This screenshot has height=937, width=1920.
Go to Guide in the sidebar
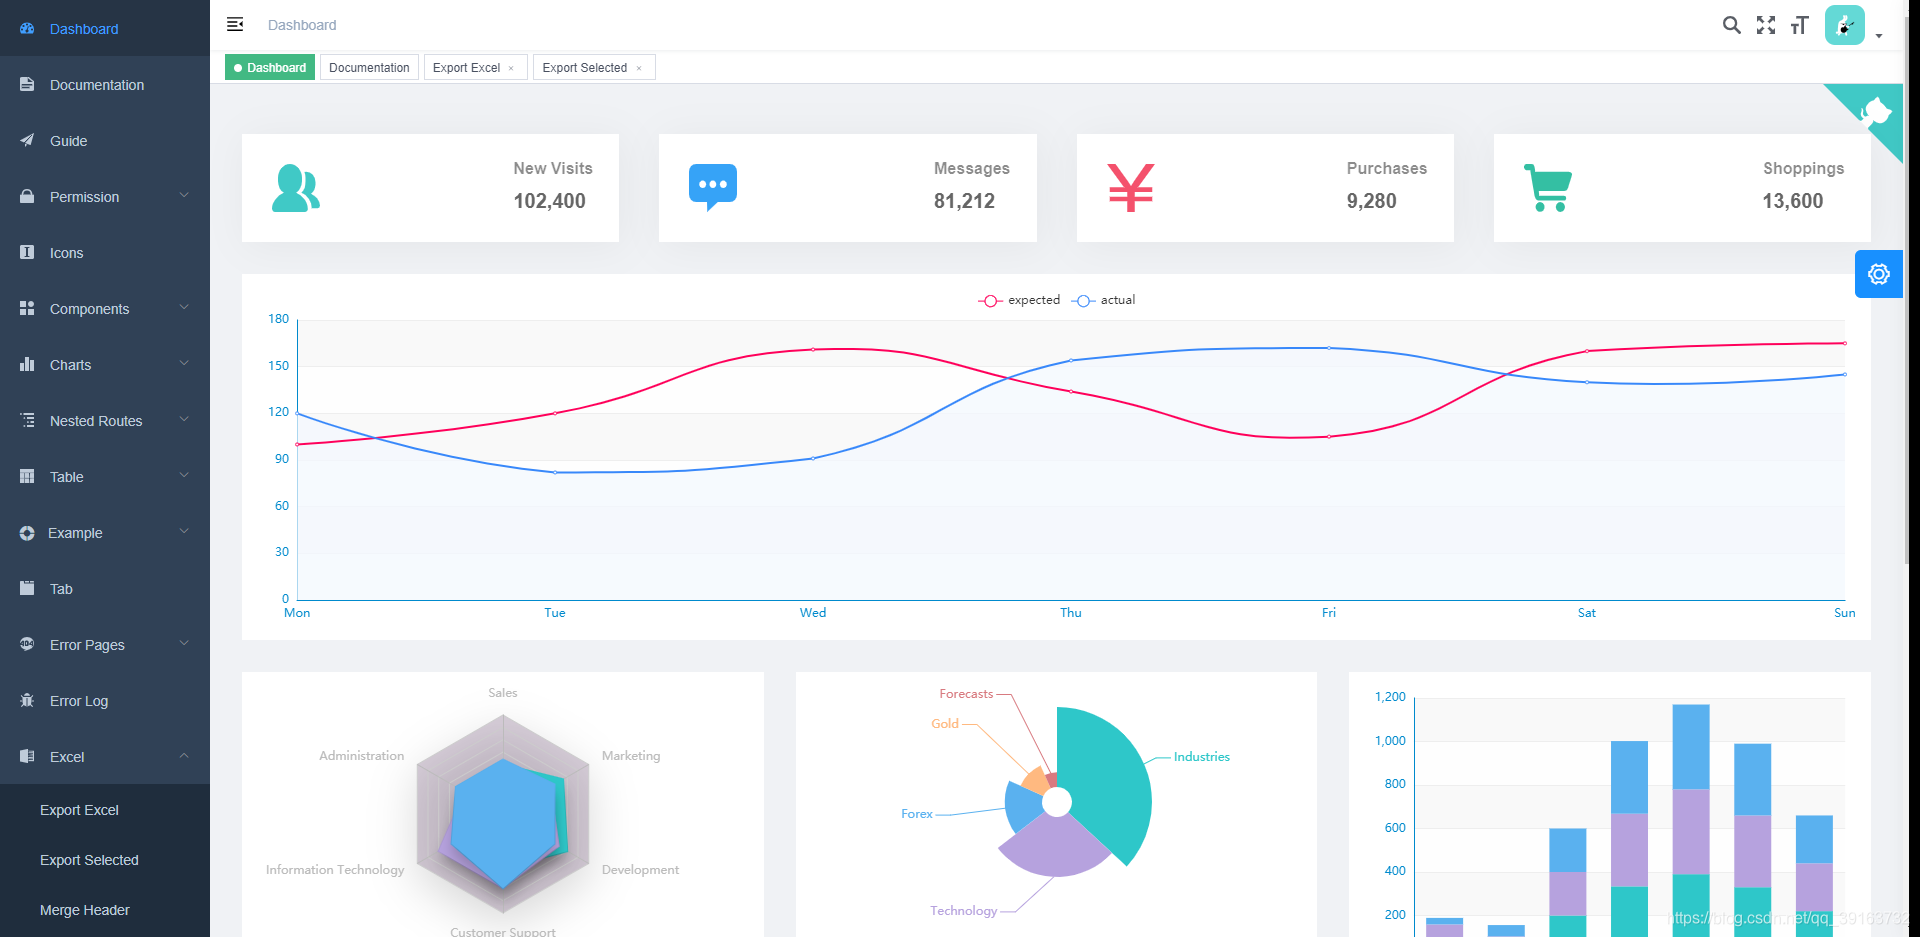105,141
